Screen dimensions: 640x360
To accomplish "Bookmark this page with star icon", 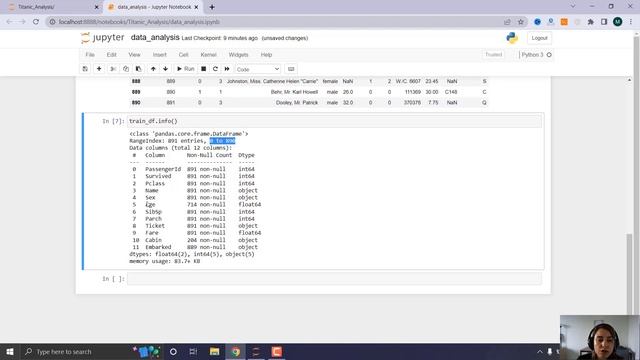I will pos(520,22).
